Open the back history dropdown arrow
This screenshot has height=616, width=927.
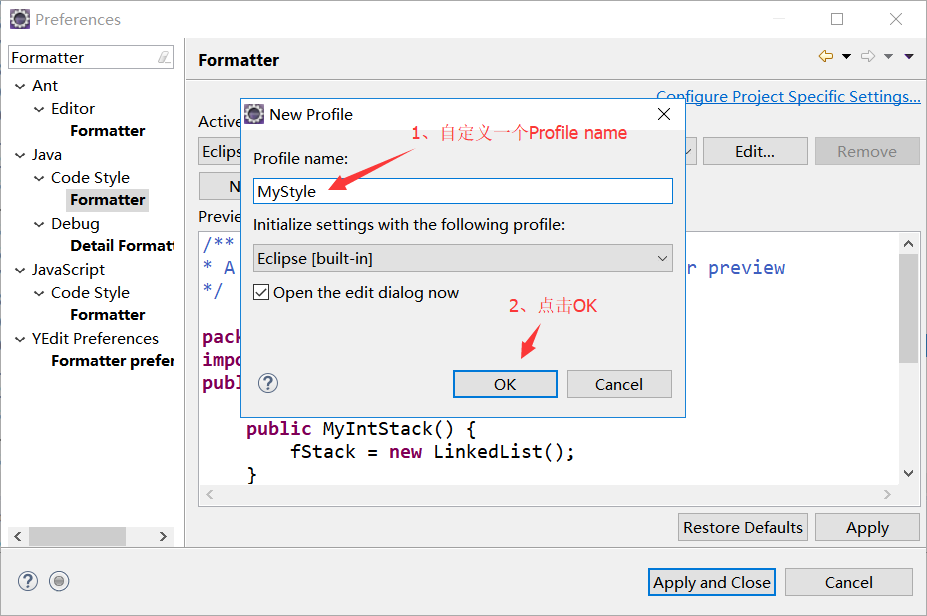(x=846, y=56)
